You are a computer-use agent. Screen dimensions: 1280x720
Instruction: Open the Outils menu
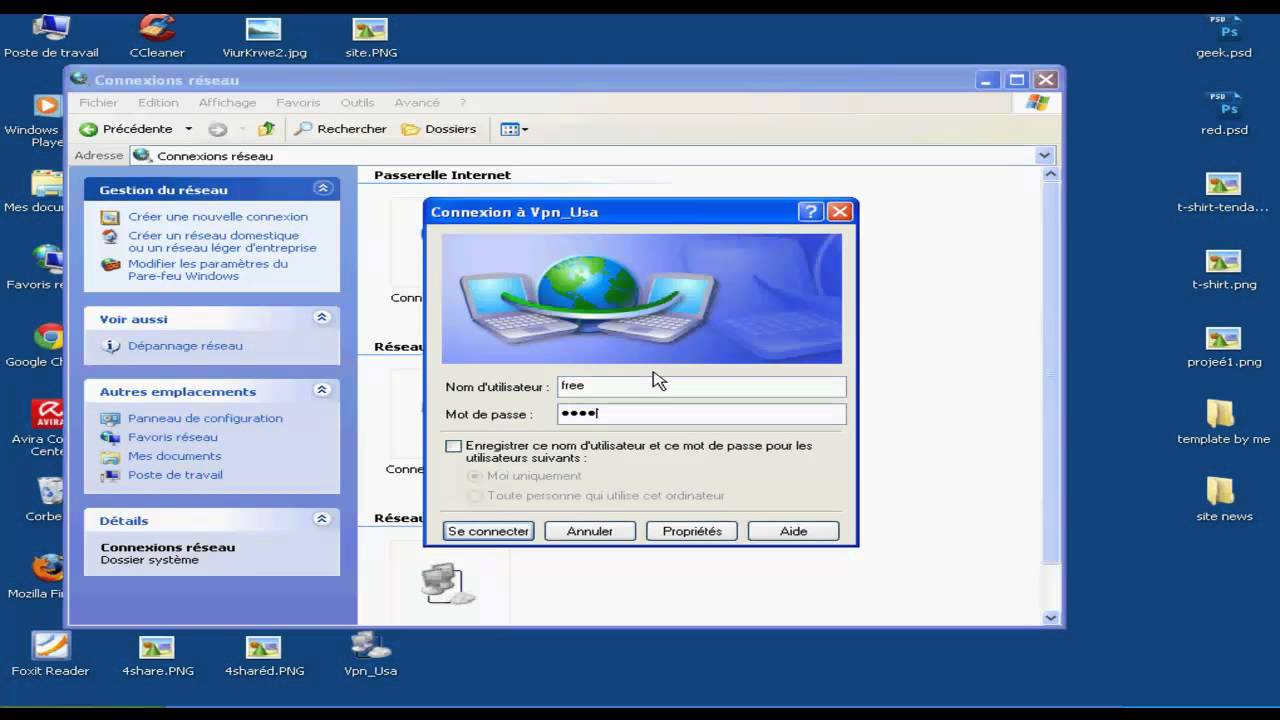click(x=357, y=102)
